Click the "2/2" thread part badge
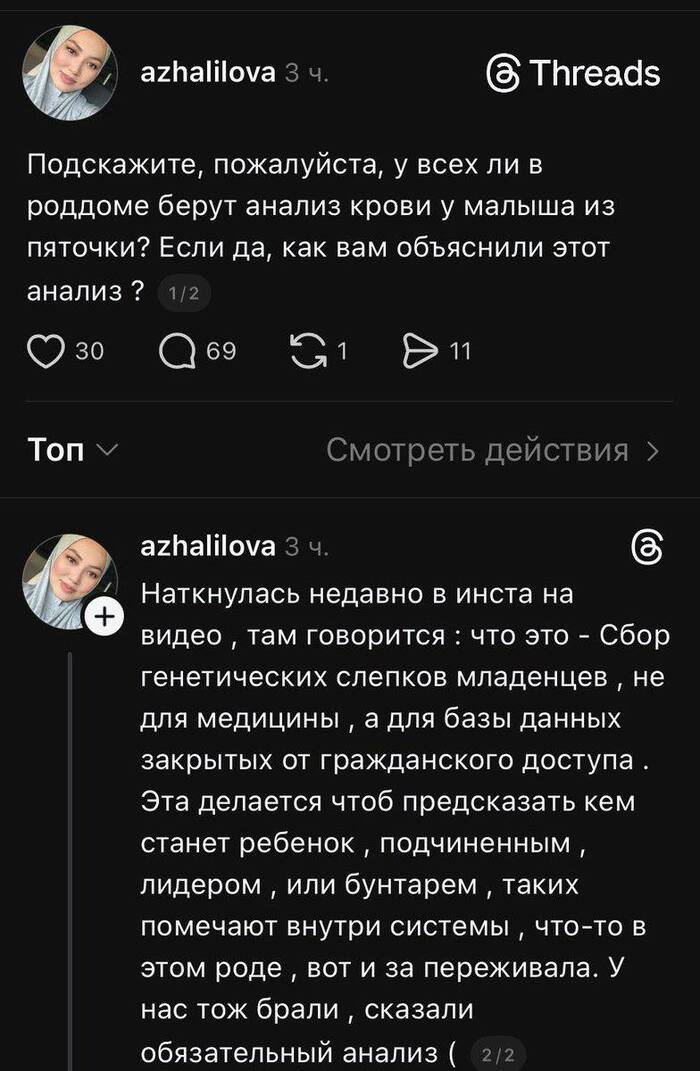The image size is (700, 1071). coord(497,1053)
